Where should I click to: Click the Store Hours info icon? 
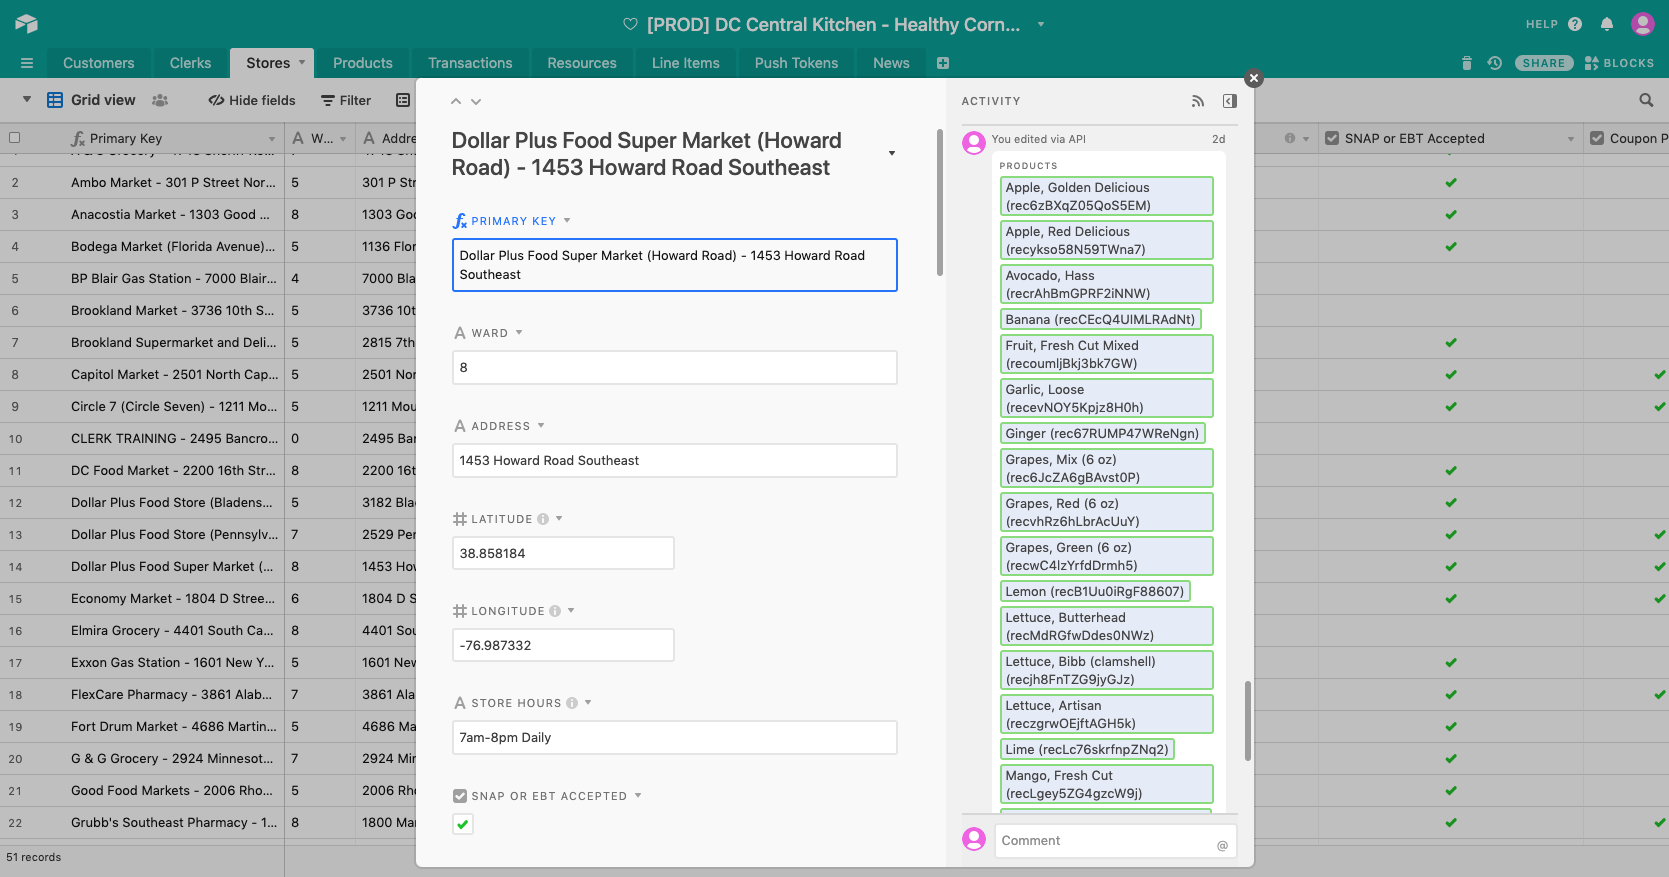[572, 703]
